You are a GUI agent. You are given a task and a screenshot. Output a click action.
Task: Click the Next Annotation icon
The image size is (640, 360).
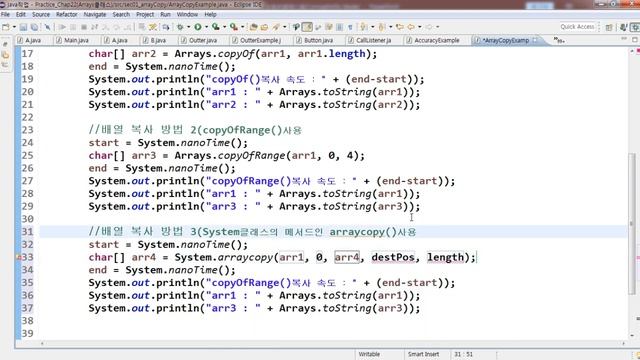(x=363, y=27)
